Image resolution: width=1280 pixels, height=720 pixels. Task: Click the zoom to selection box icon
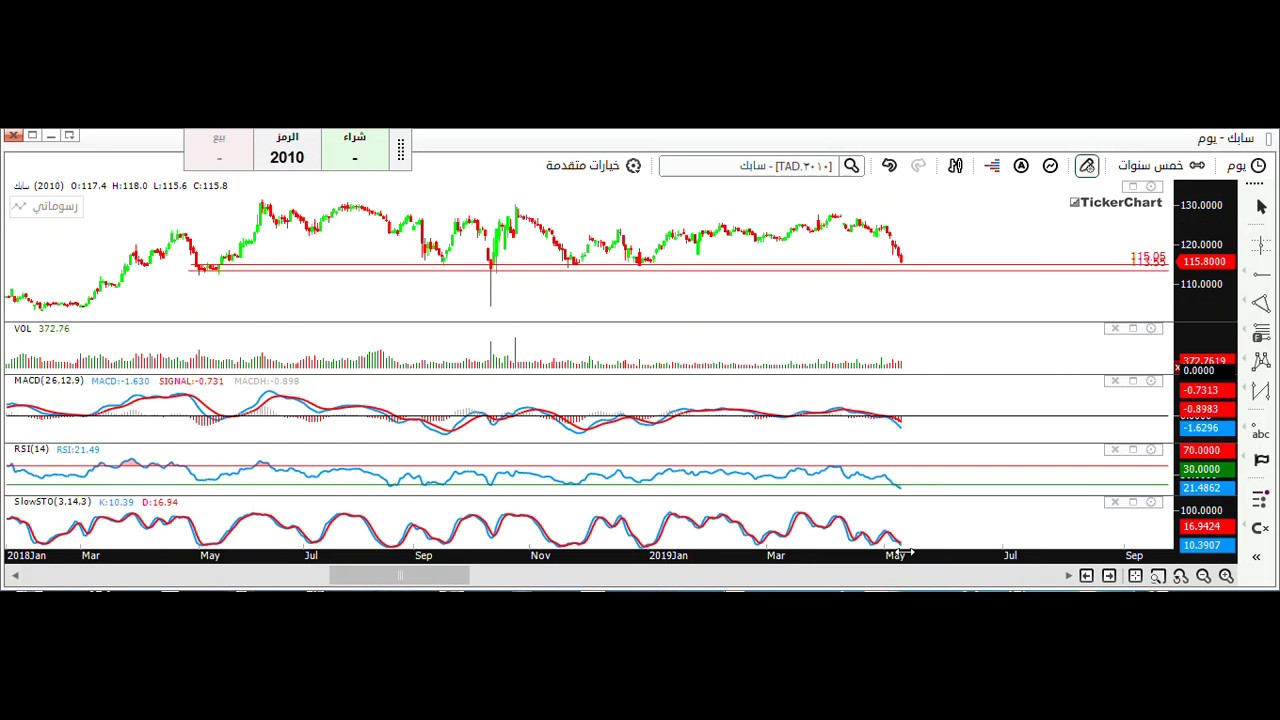click(x=1157, y=576)
